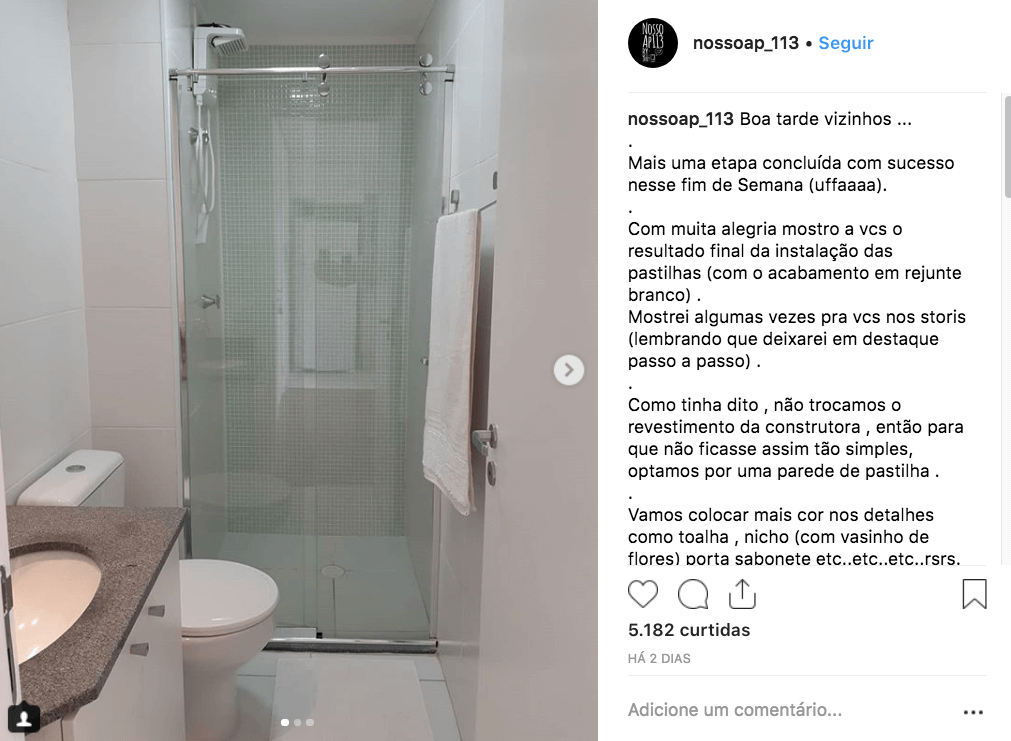1011x741 pixels.
Task: Click the bathroom shower photo
Action: [x=299, y=370]
